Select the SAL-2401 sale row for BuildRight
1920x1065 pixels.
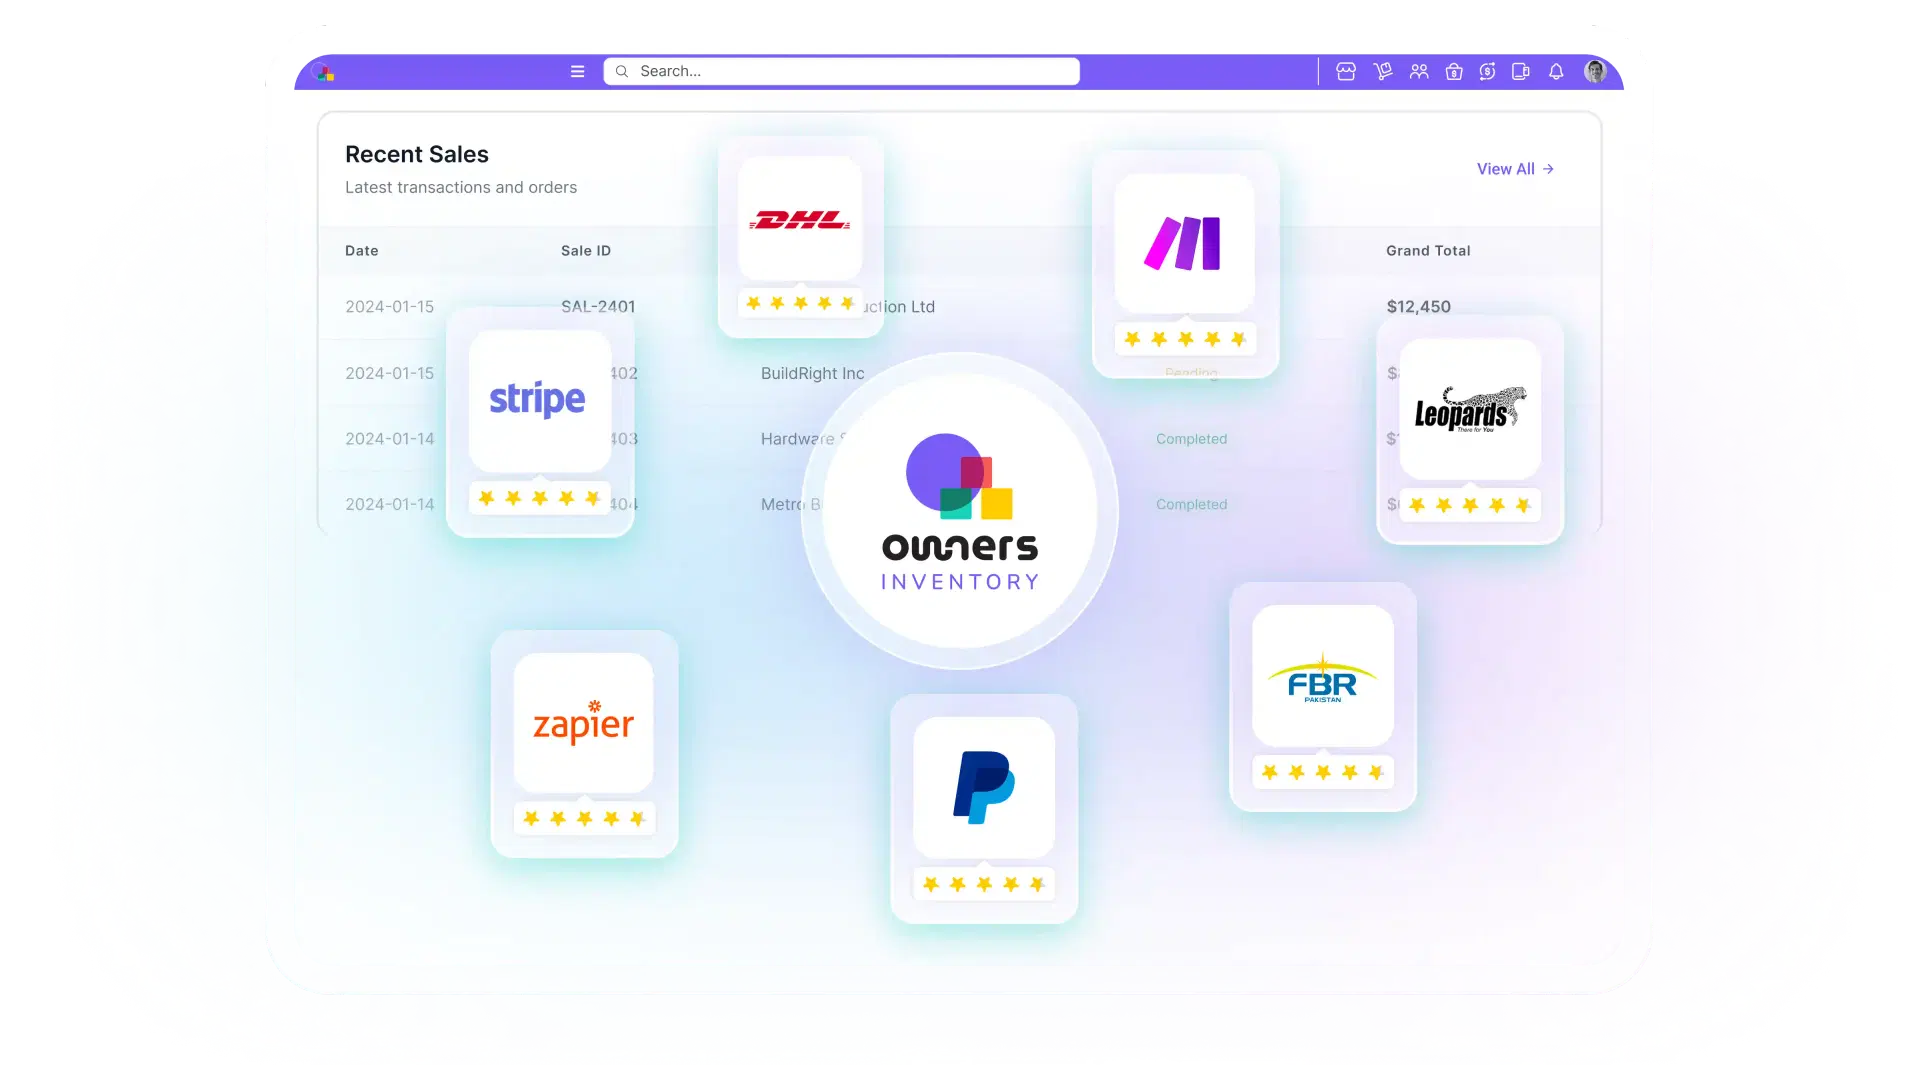pyautogui.click(x=600, y=307)
